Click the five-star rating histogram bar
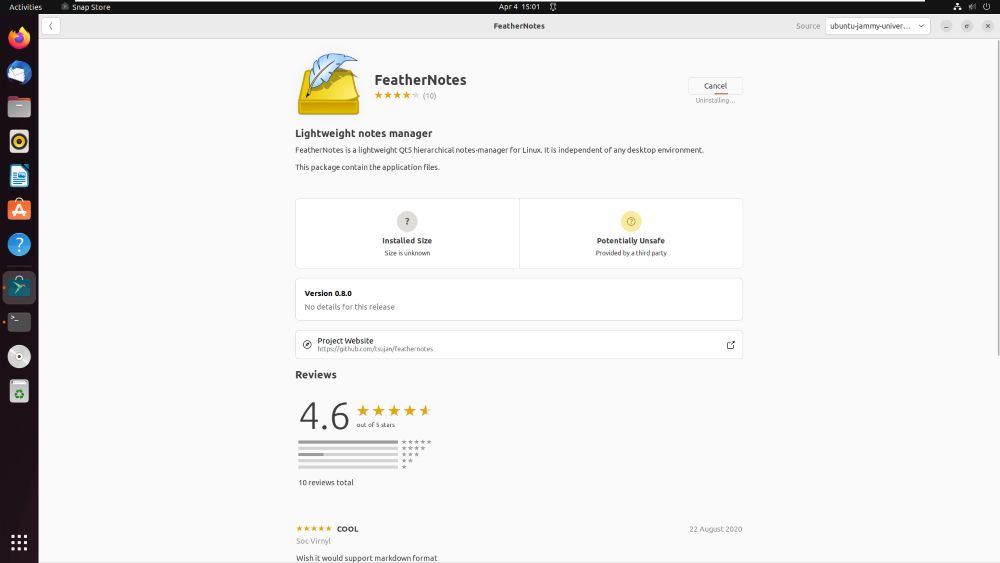1000x563 pixels. (348, 442)
